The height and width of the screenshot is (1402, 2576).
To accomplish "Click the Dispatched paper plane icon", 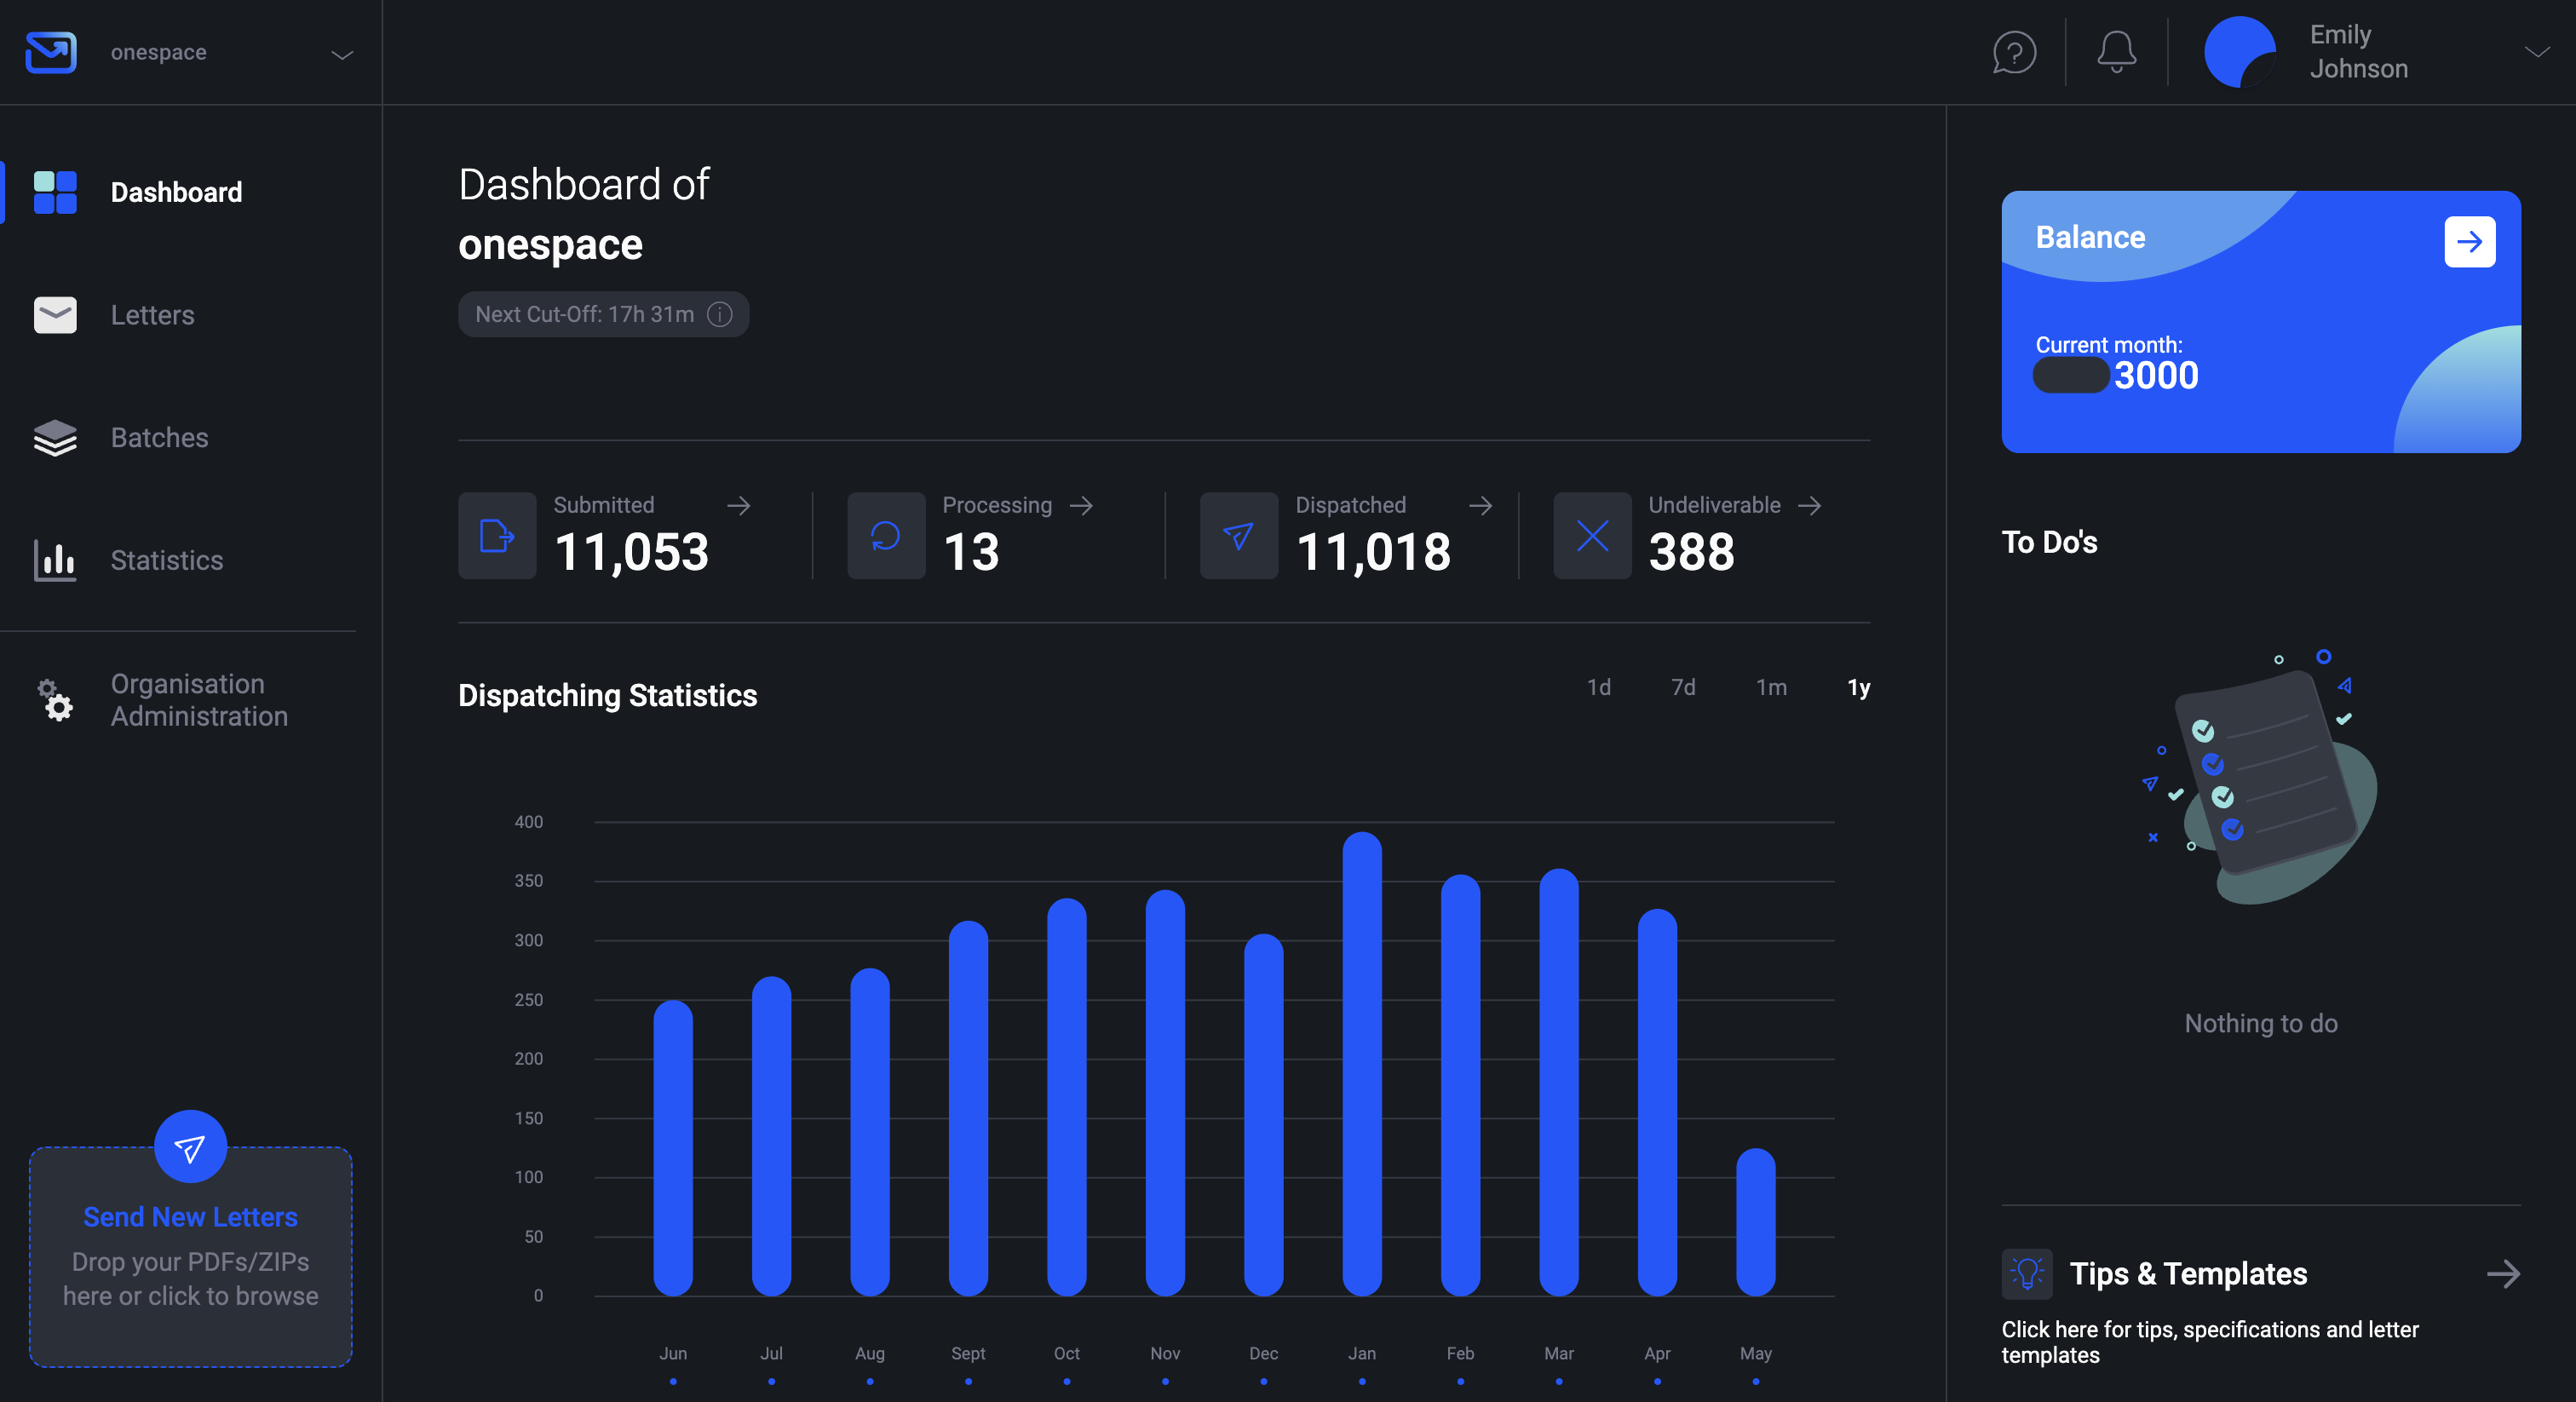I will [1238, 536].
